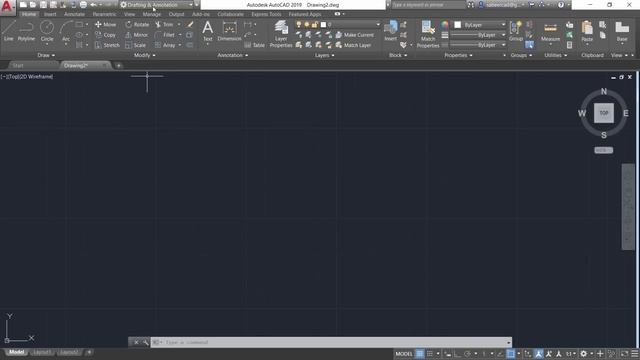Insert a Table from Annotation panel
The height and width of the screenshot is (360, 640).
(255, 45)
